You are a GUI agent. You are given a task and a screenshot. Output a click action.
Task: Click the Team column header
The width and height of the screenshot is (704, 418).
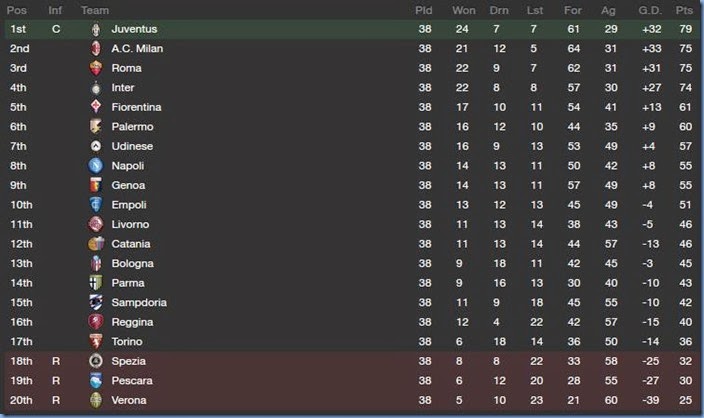click(x=95, y=10)
